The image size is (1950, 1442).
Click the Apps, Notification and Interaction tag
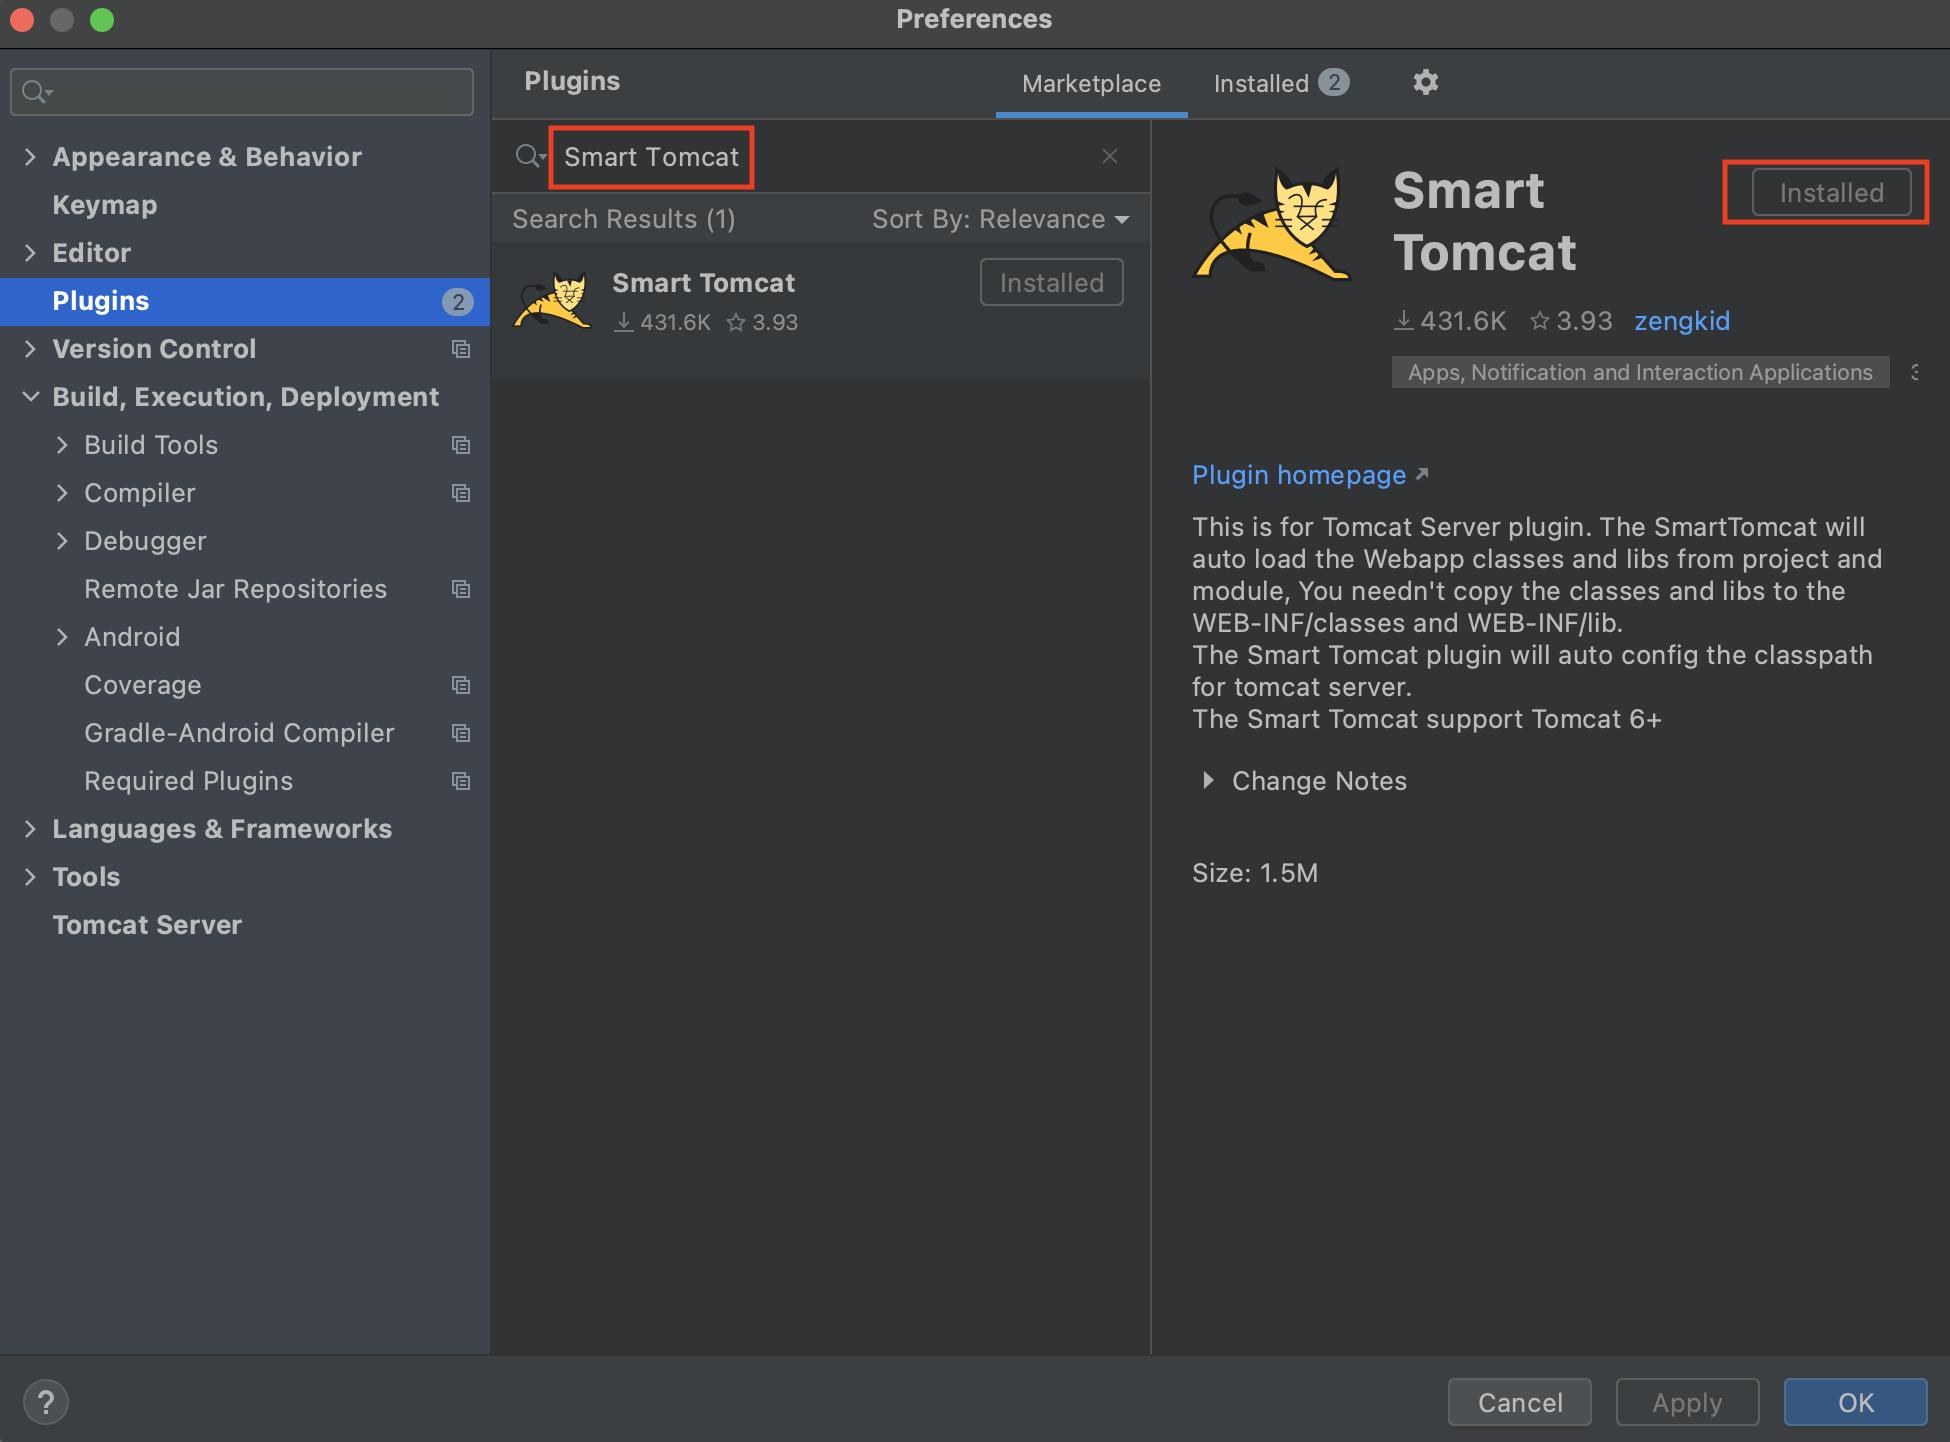[x=1640, y=372]
